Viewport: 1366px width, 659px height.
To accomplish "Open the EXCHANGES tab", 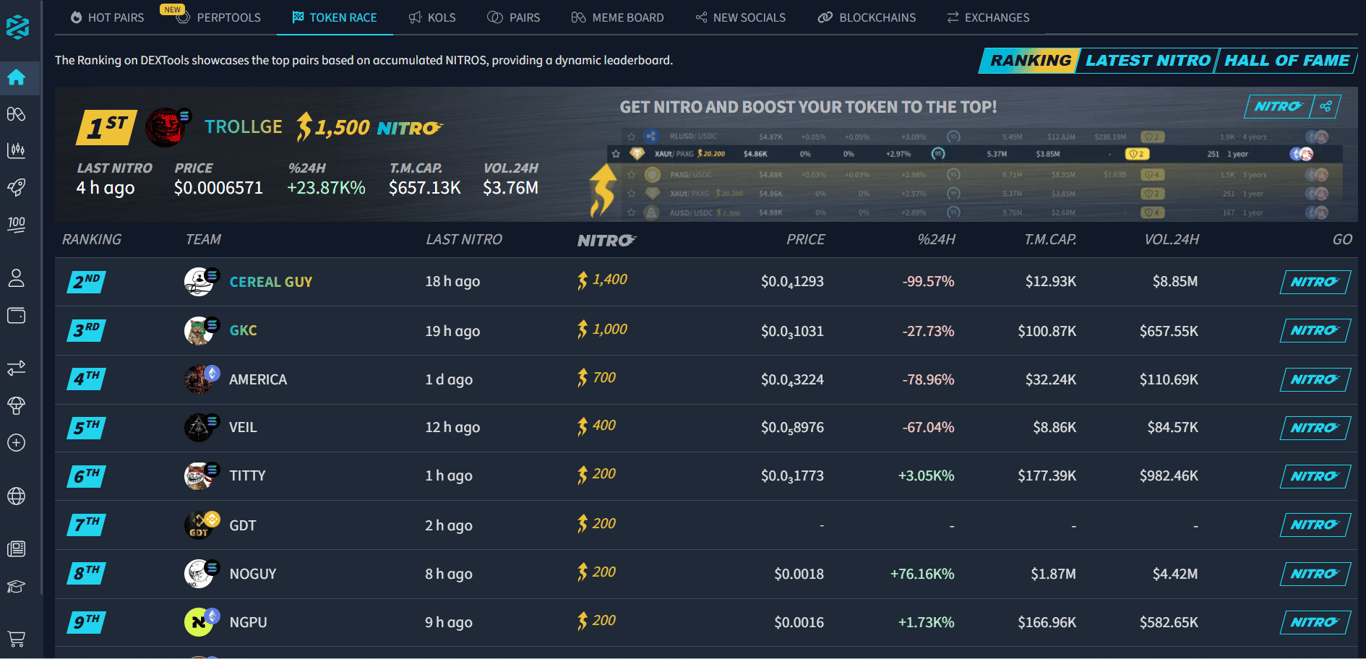I will point(988,17).
